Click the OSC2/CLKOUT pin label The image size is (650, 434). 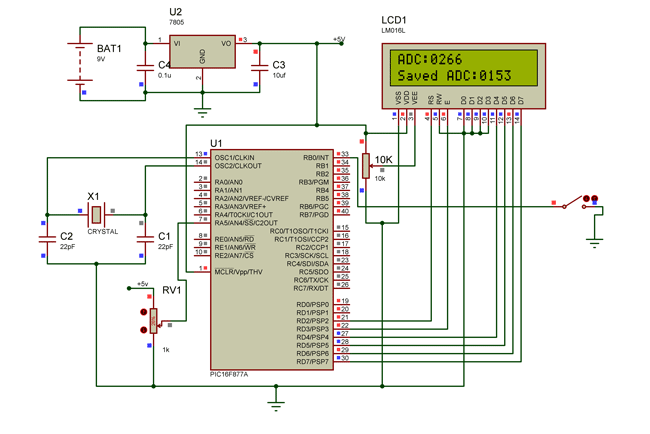point(238,166)
